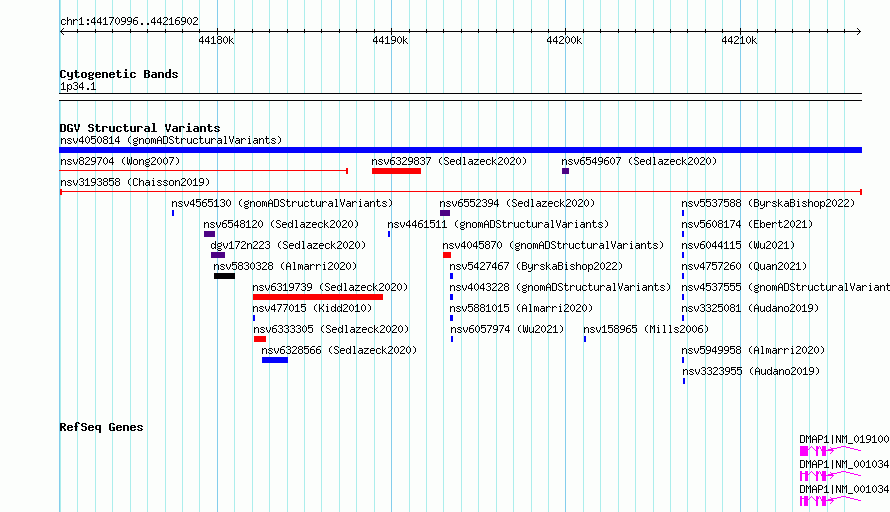Select nsv6057974 (Wu2021) label

tap(507, 329)
